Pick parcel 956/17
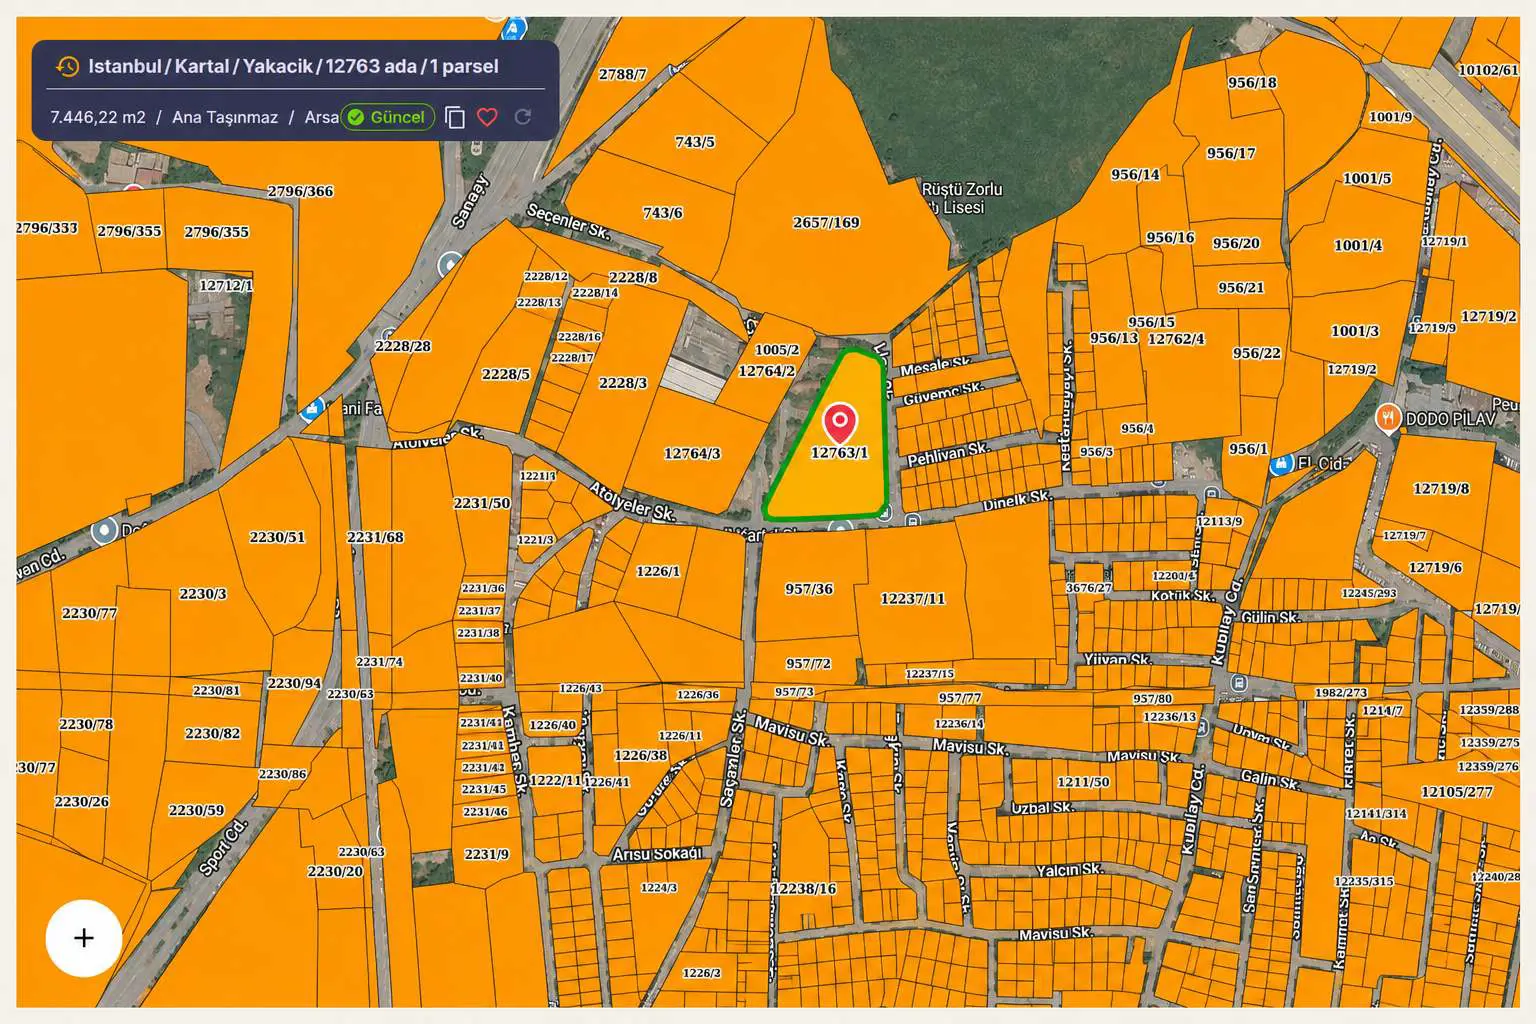Screen dimensions: 1536x1024 1231,153
